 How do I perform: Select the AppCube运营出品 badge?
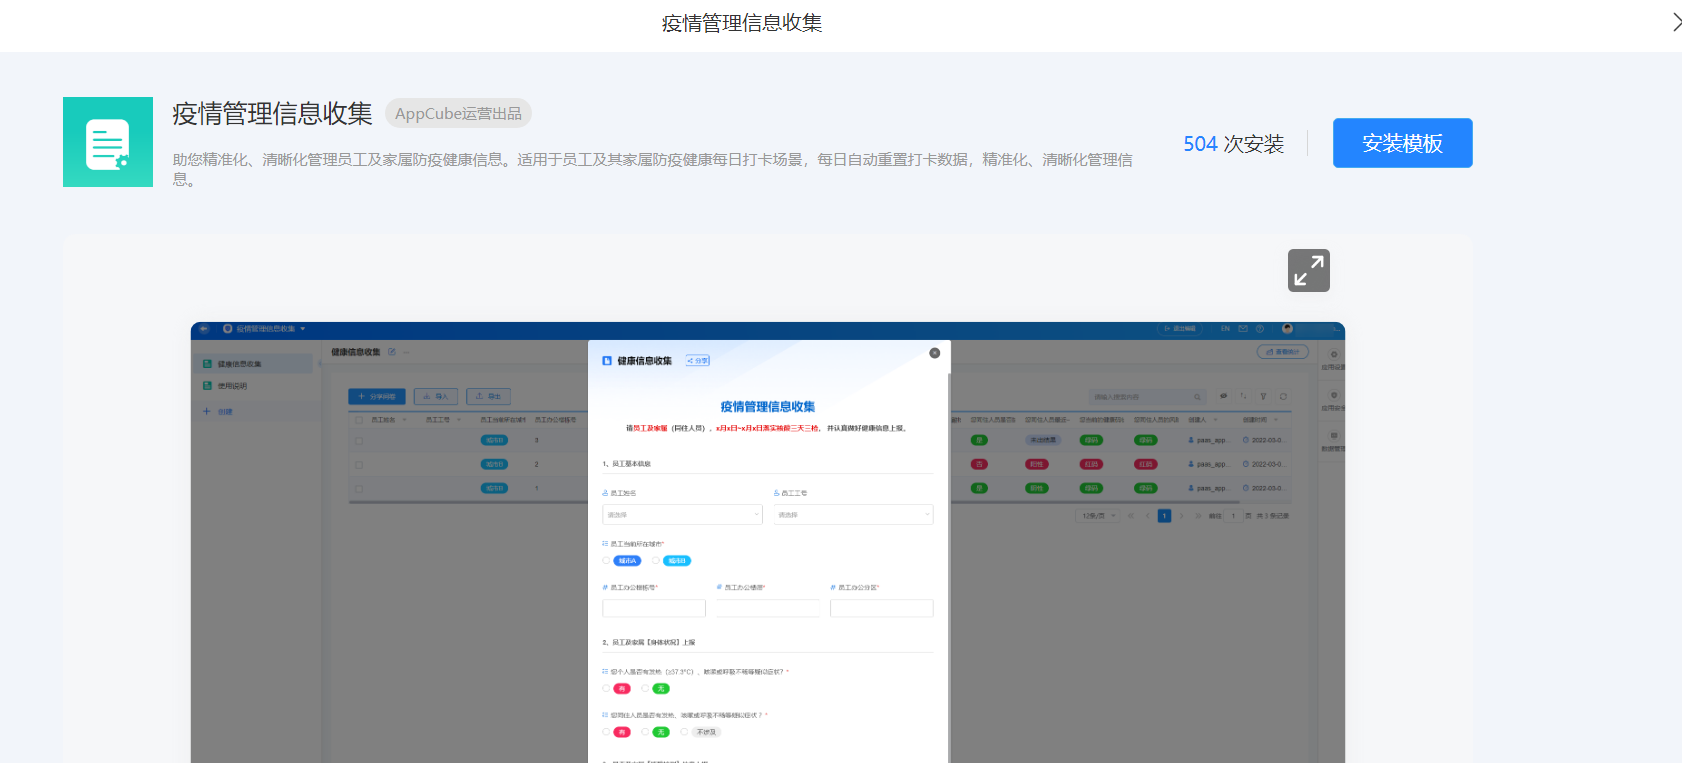[x=458, y=113]
